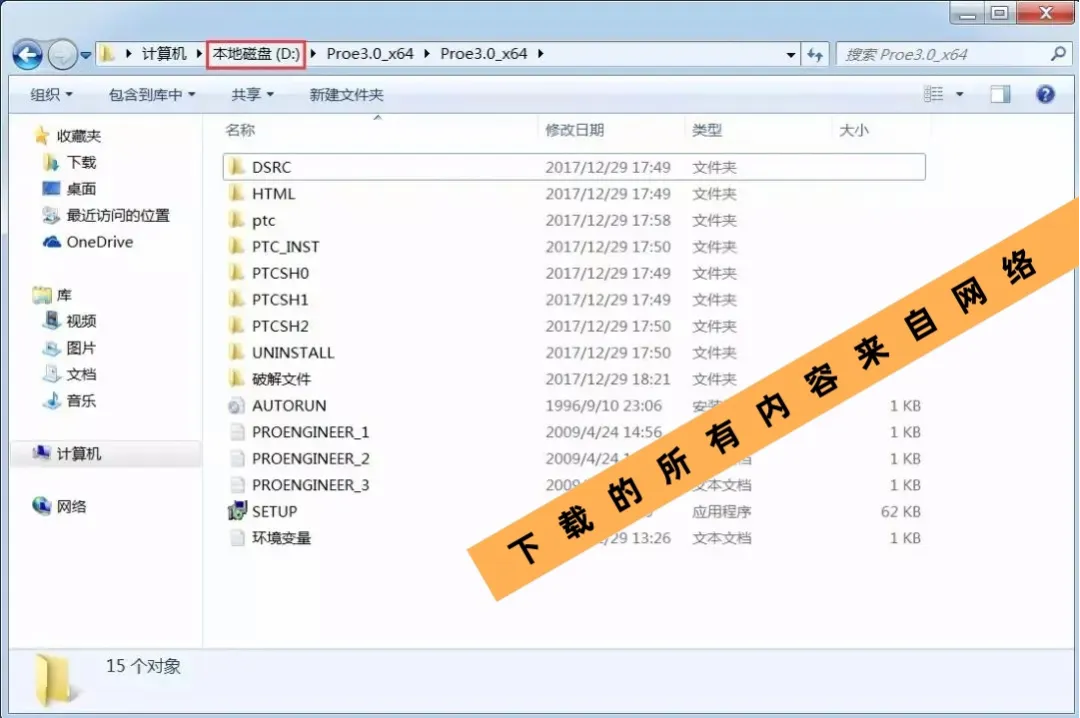Click SETUP type text 应用程序
1080x718 pixels.
click(x=722, y=511)
